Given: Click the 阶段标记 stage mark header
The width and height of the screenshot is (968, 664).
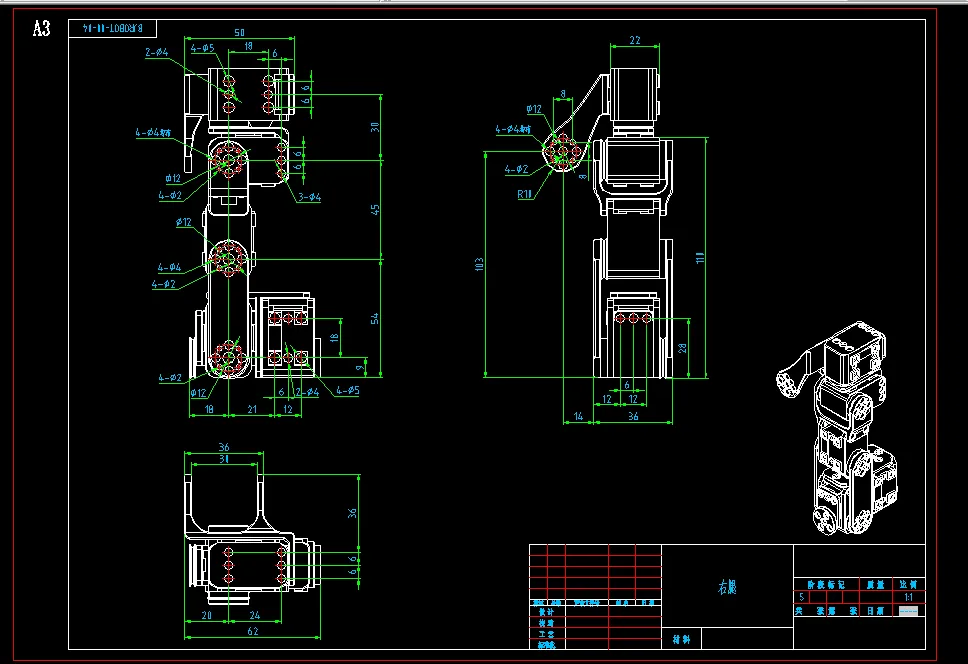Looking at the screenshot, I should click(x=826, y=584).
